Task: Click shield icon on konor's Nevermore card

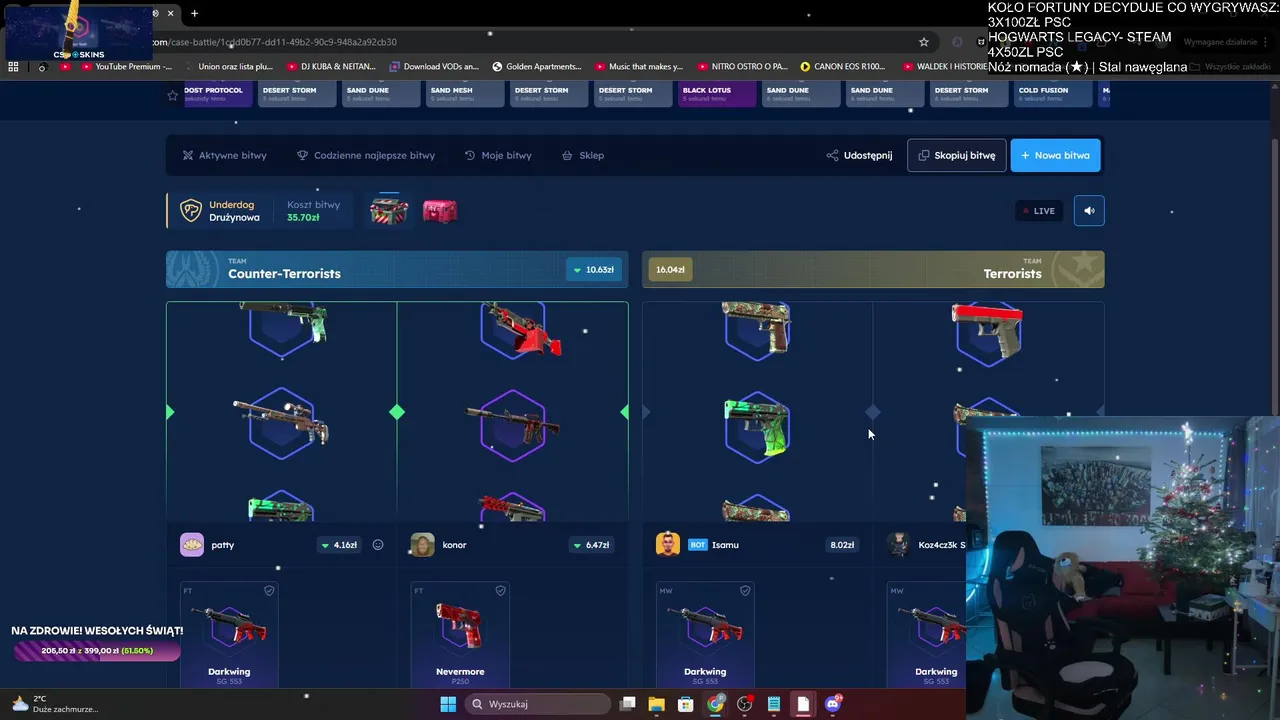Action: pyautogui.click(x=500, y=591)
